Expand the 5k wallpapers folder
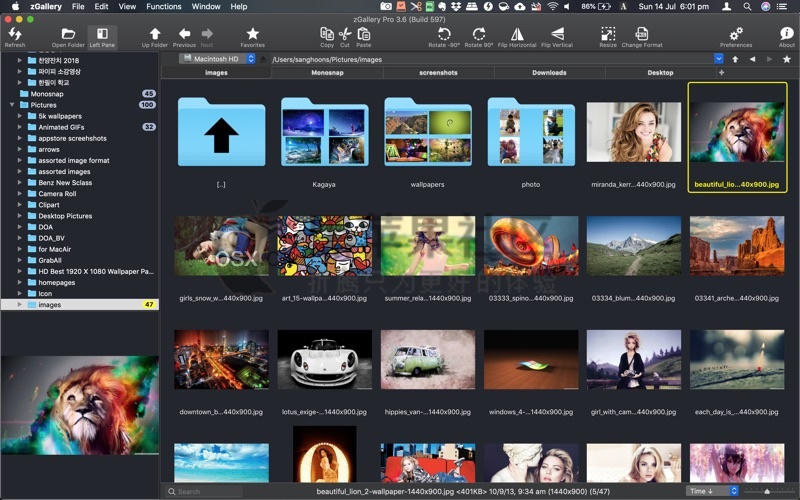800x500 pixels. point(19,116)
